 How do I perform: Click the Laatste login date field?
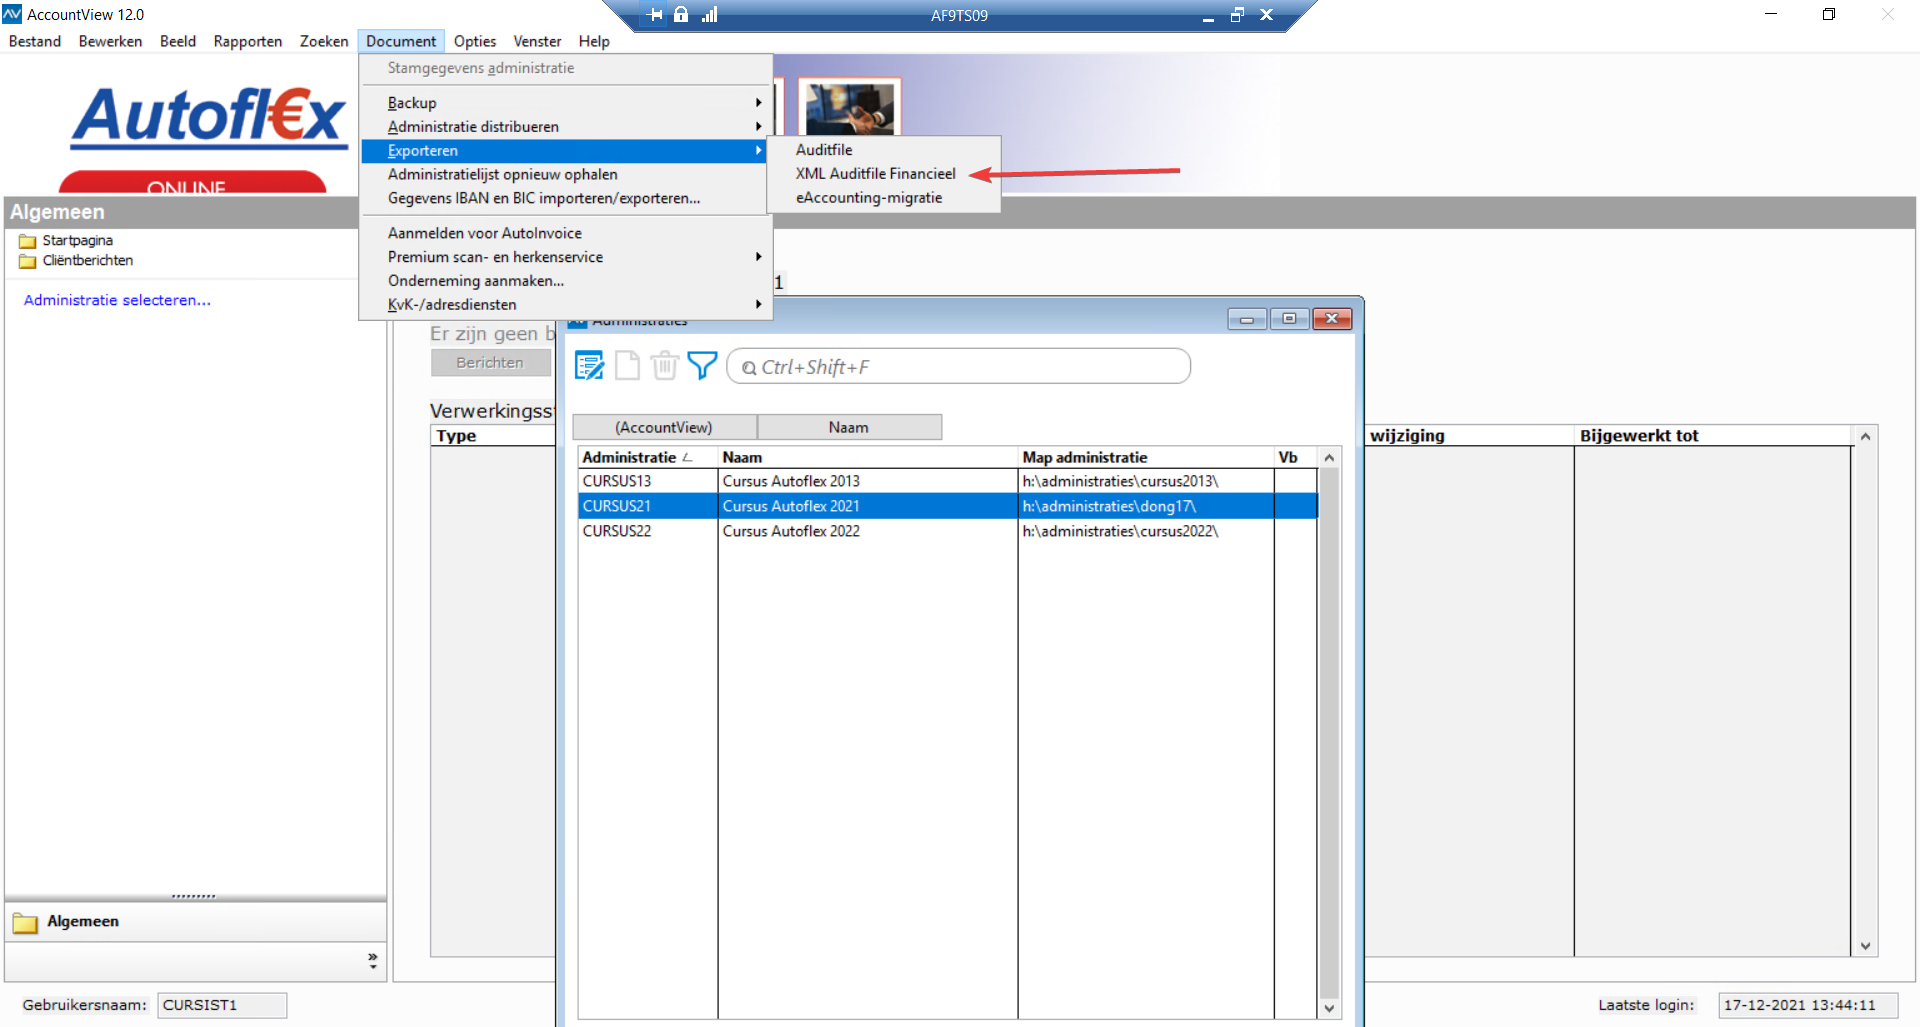(x=1808, y=1005)
